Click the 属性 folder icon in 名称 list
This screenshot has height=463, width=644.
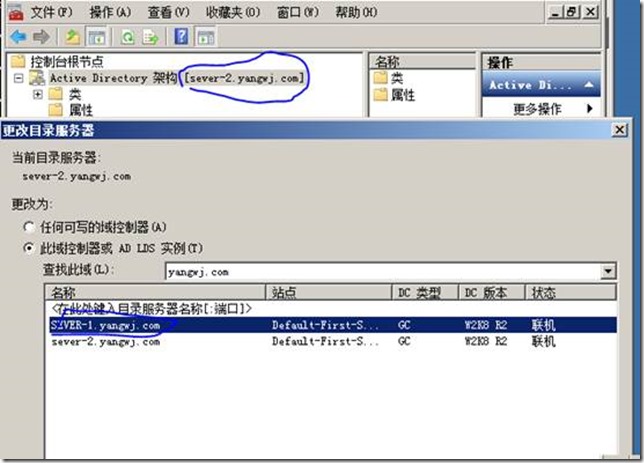380,95
